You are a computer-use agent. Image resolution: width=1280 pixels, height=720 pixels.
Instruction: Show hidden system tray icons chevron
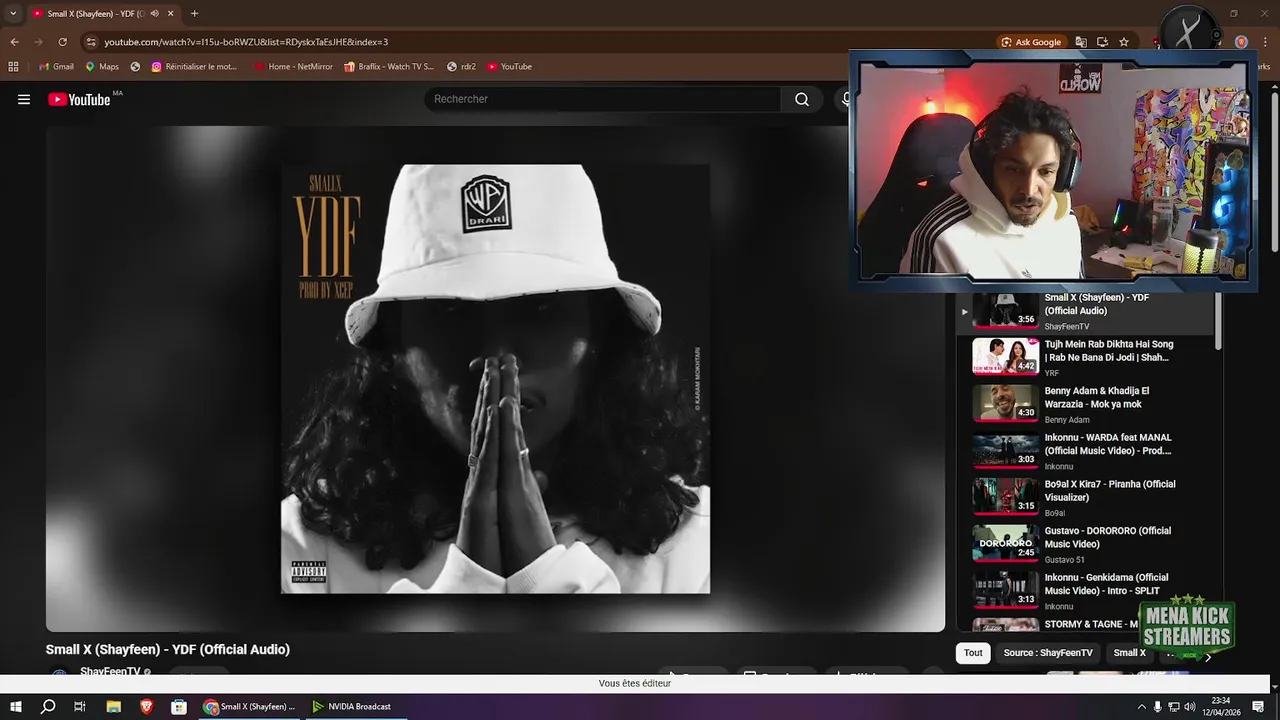coord(1142,707)
